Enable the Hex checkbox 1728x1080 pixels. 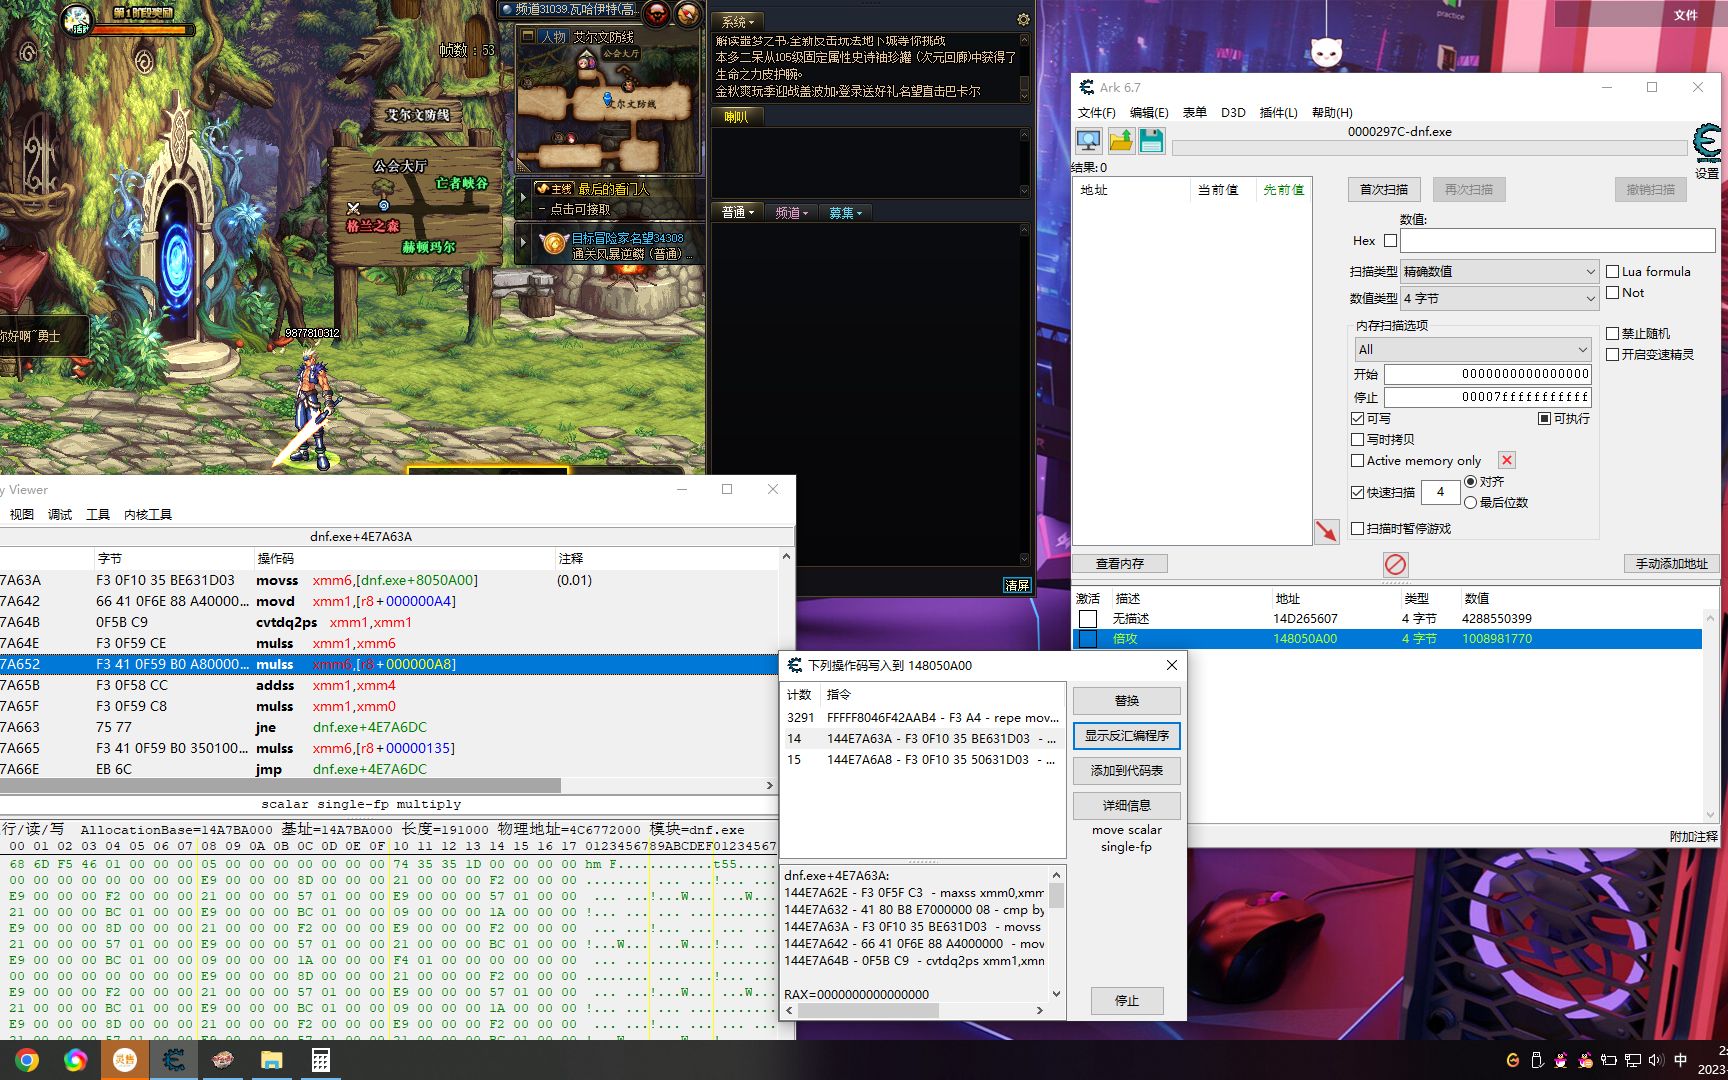1390,240
